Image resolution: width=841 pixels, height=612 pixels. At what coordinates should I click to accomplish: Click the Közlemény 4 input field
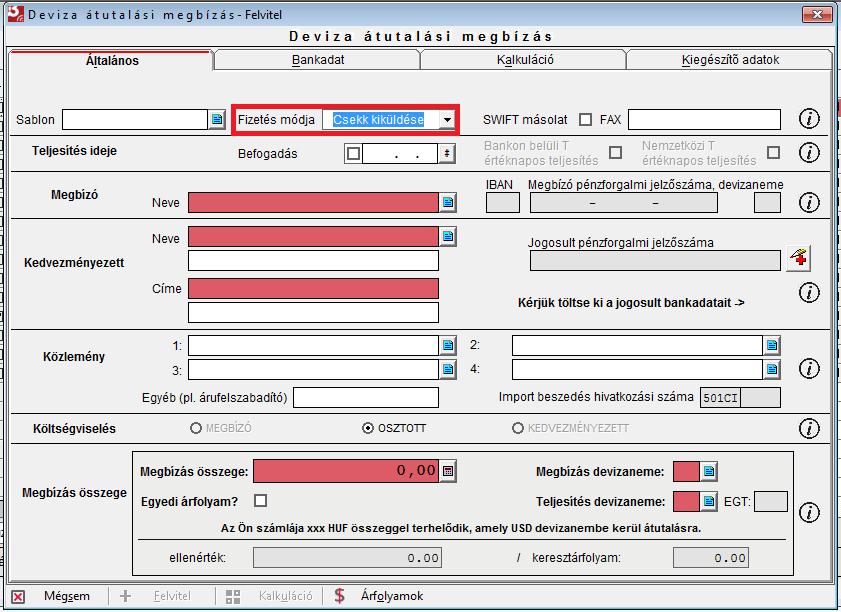point(638,369)
